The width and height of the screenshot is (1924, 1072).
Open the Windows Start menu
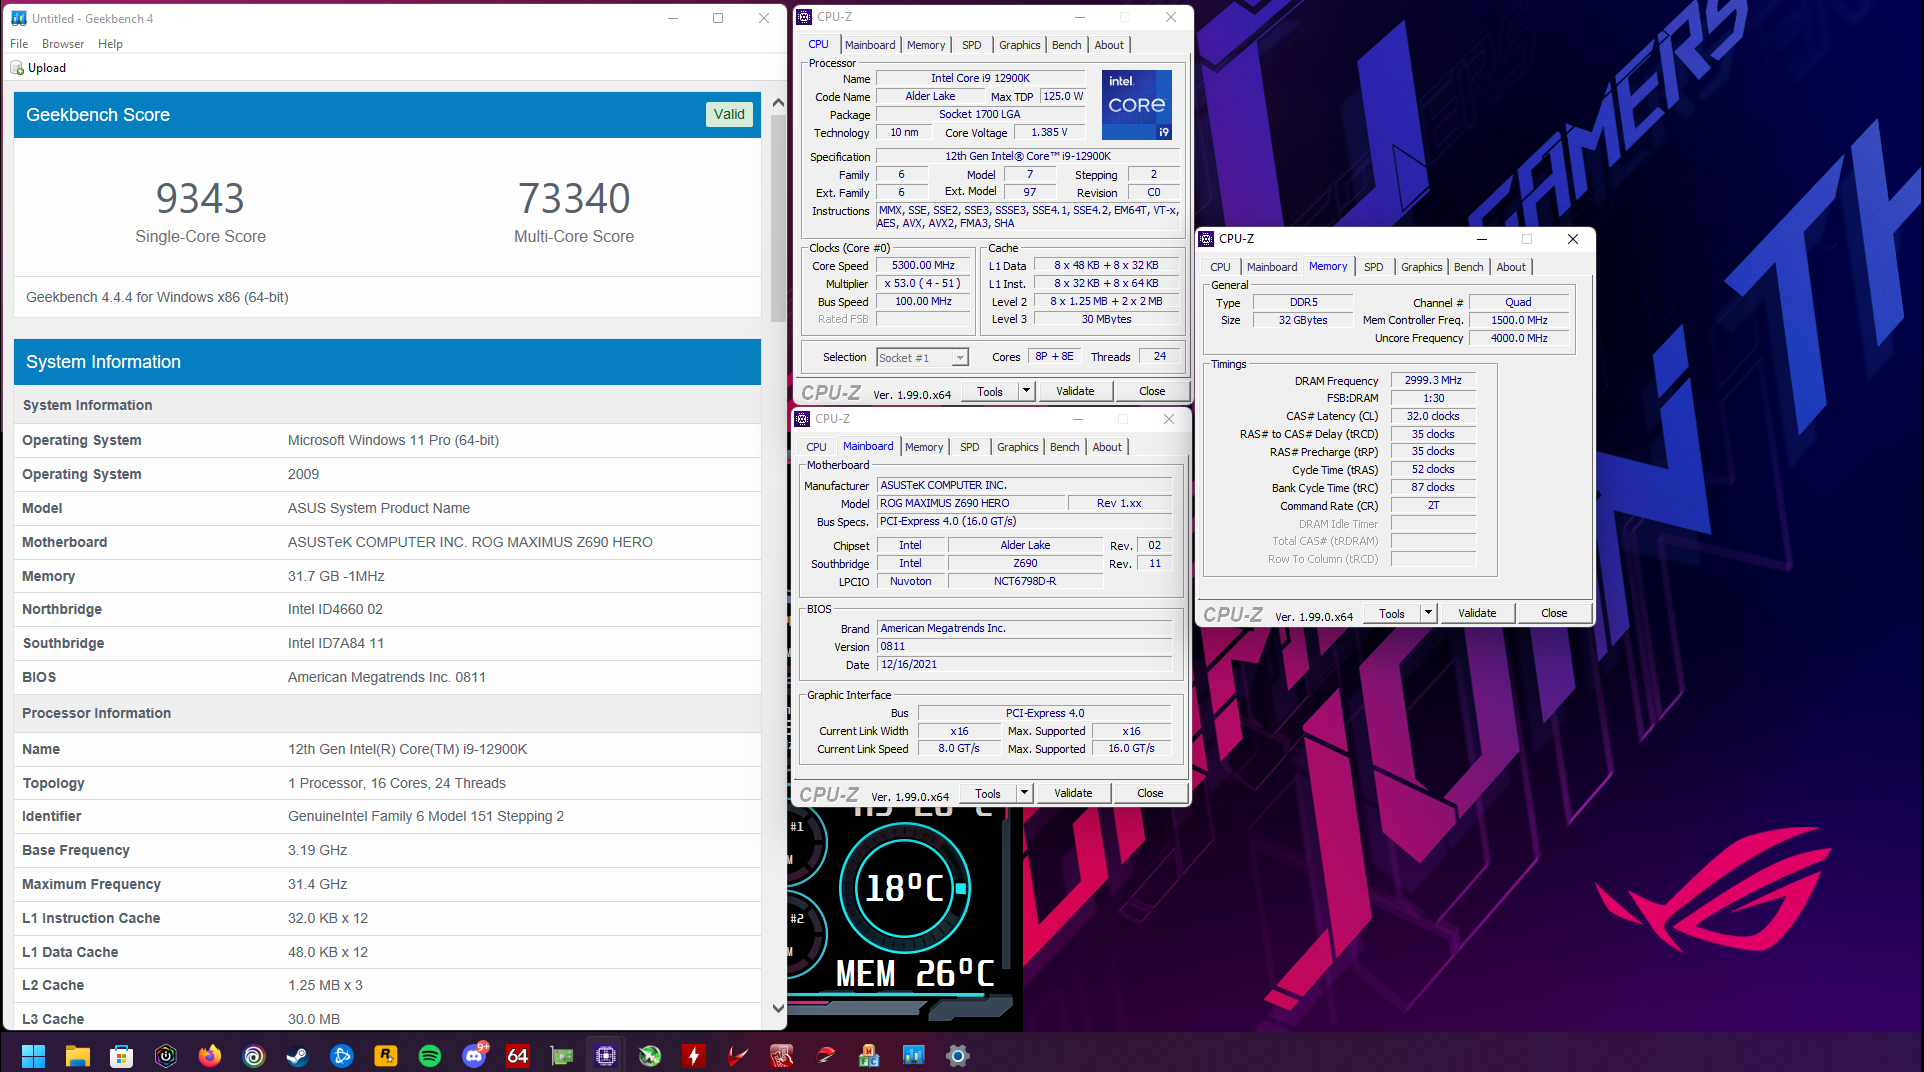(x=33, y=1055)
